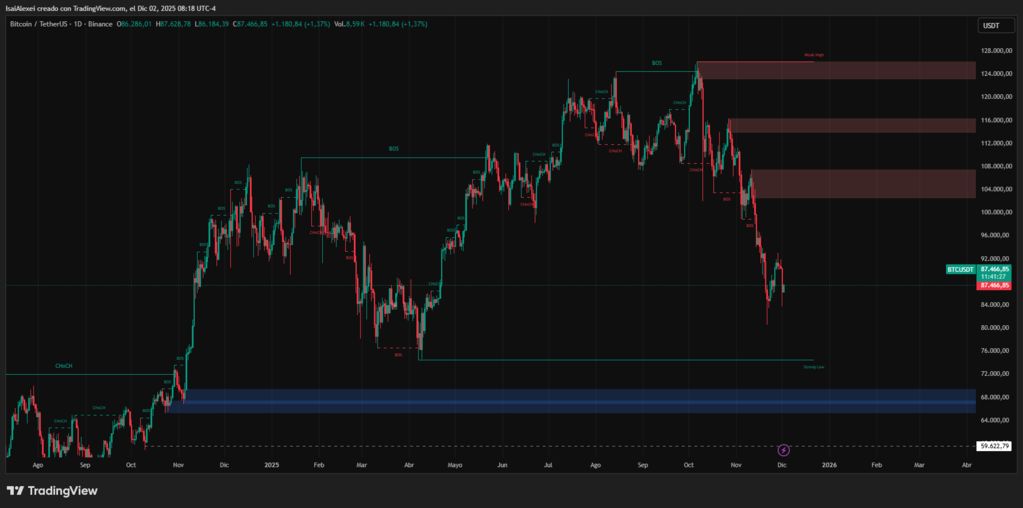The width and height of the screenshot is (1023, 508).
Task: Click the BOS label above the October peak
Action: pos(656,63)
